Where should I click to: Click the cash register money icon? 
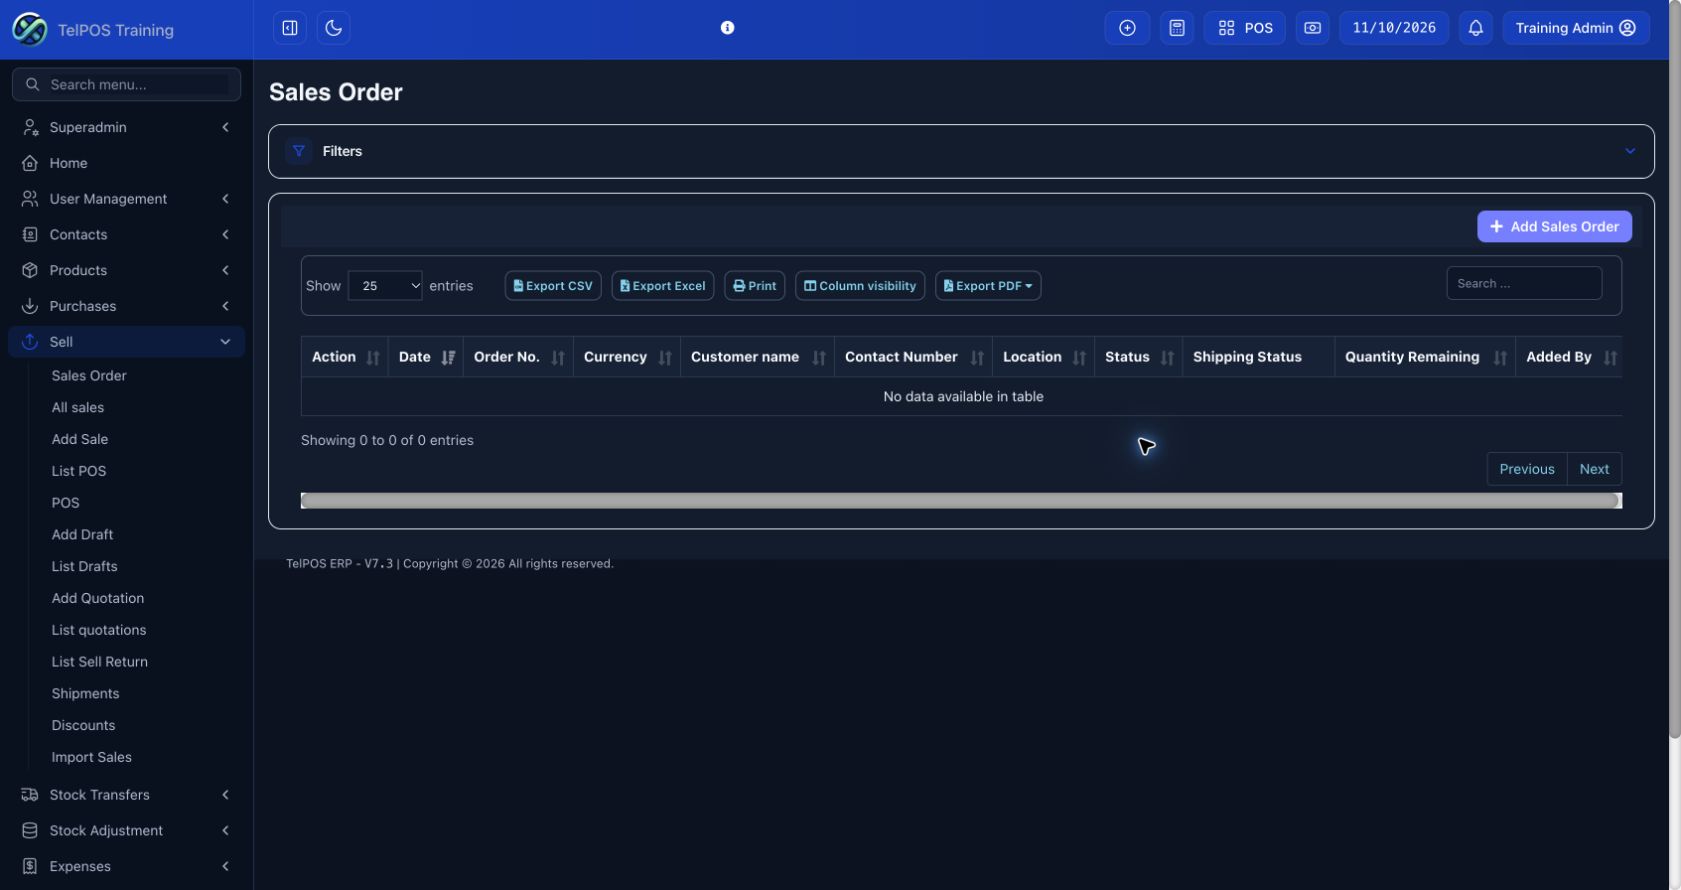(1312, 28)
